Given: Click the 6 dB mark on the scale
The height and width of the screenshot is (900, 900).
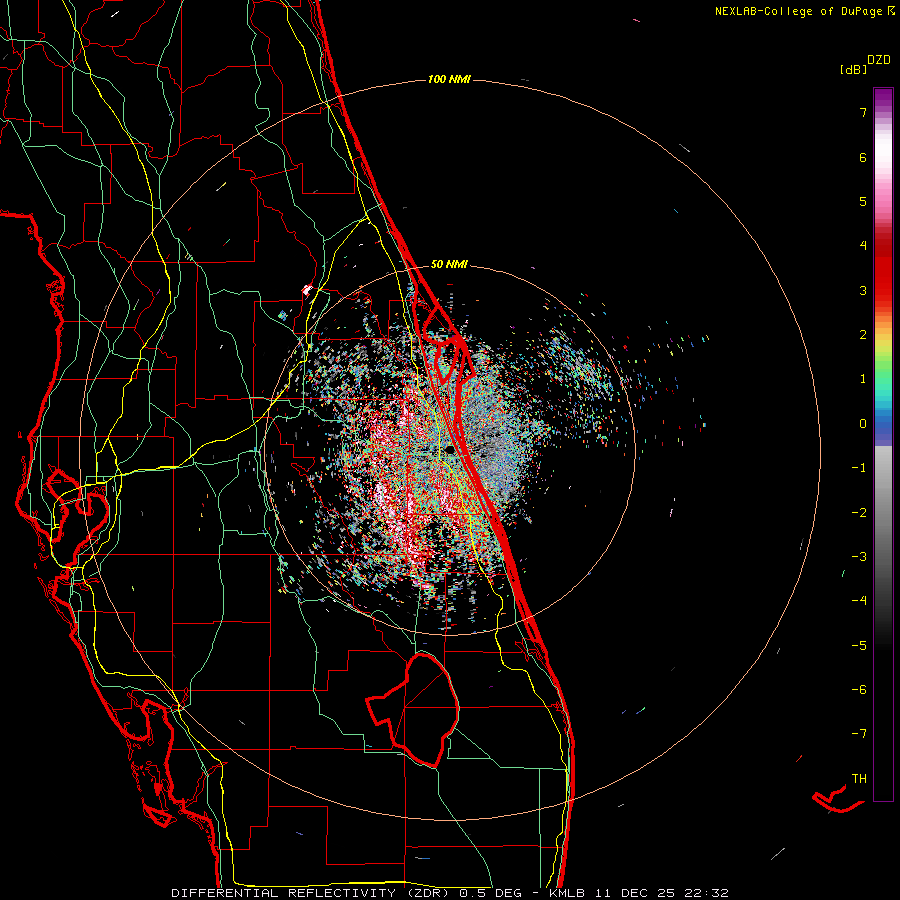Looking at the screenshot, I should tap(863, 157).
